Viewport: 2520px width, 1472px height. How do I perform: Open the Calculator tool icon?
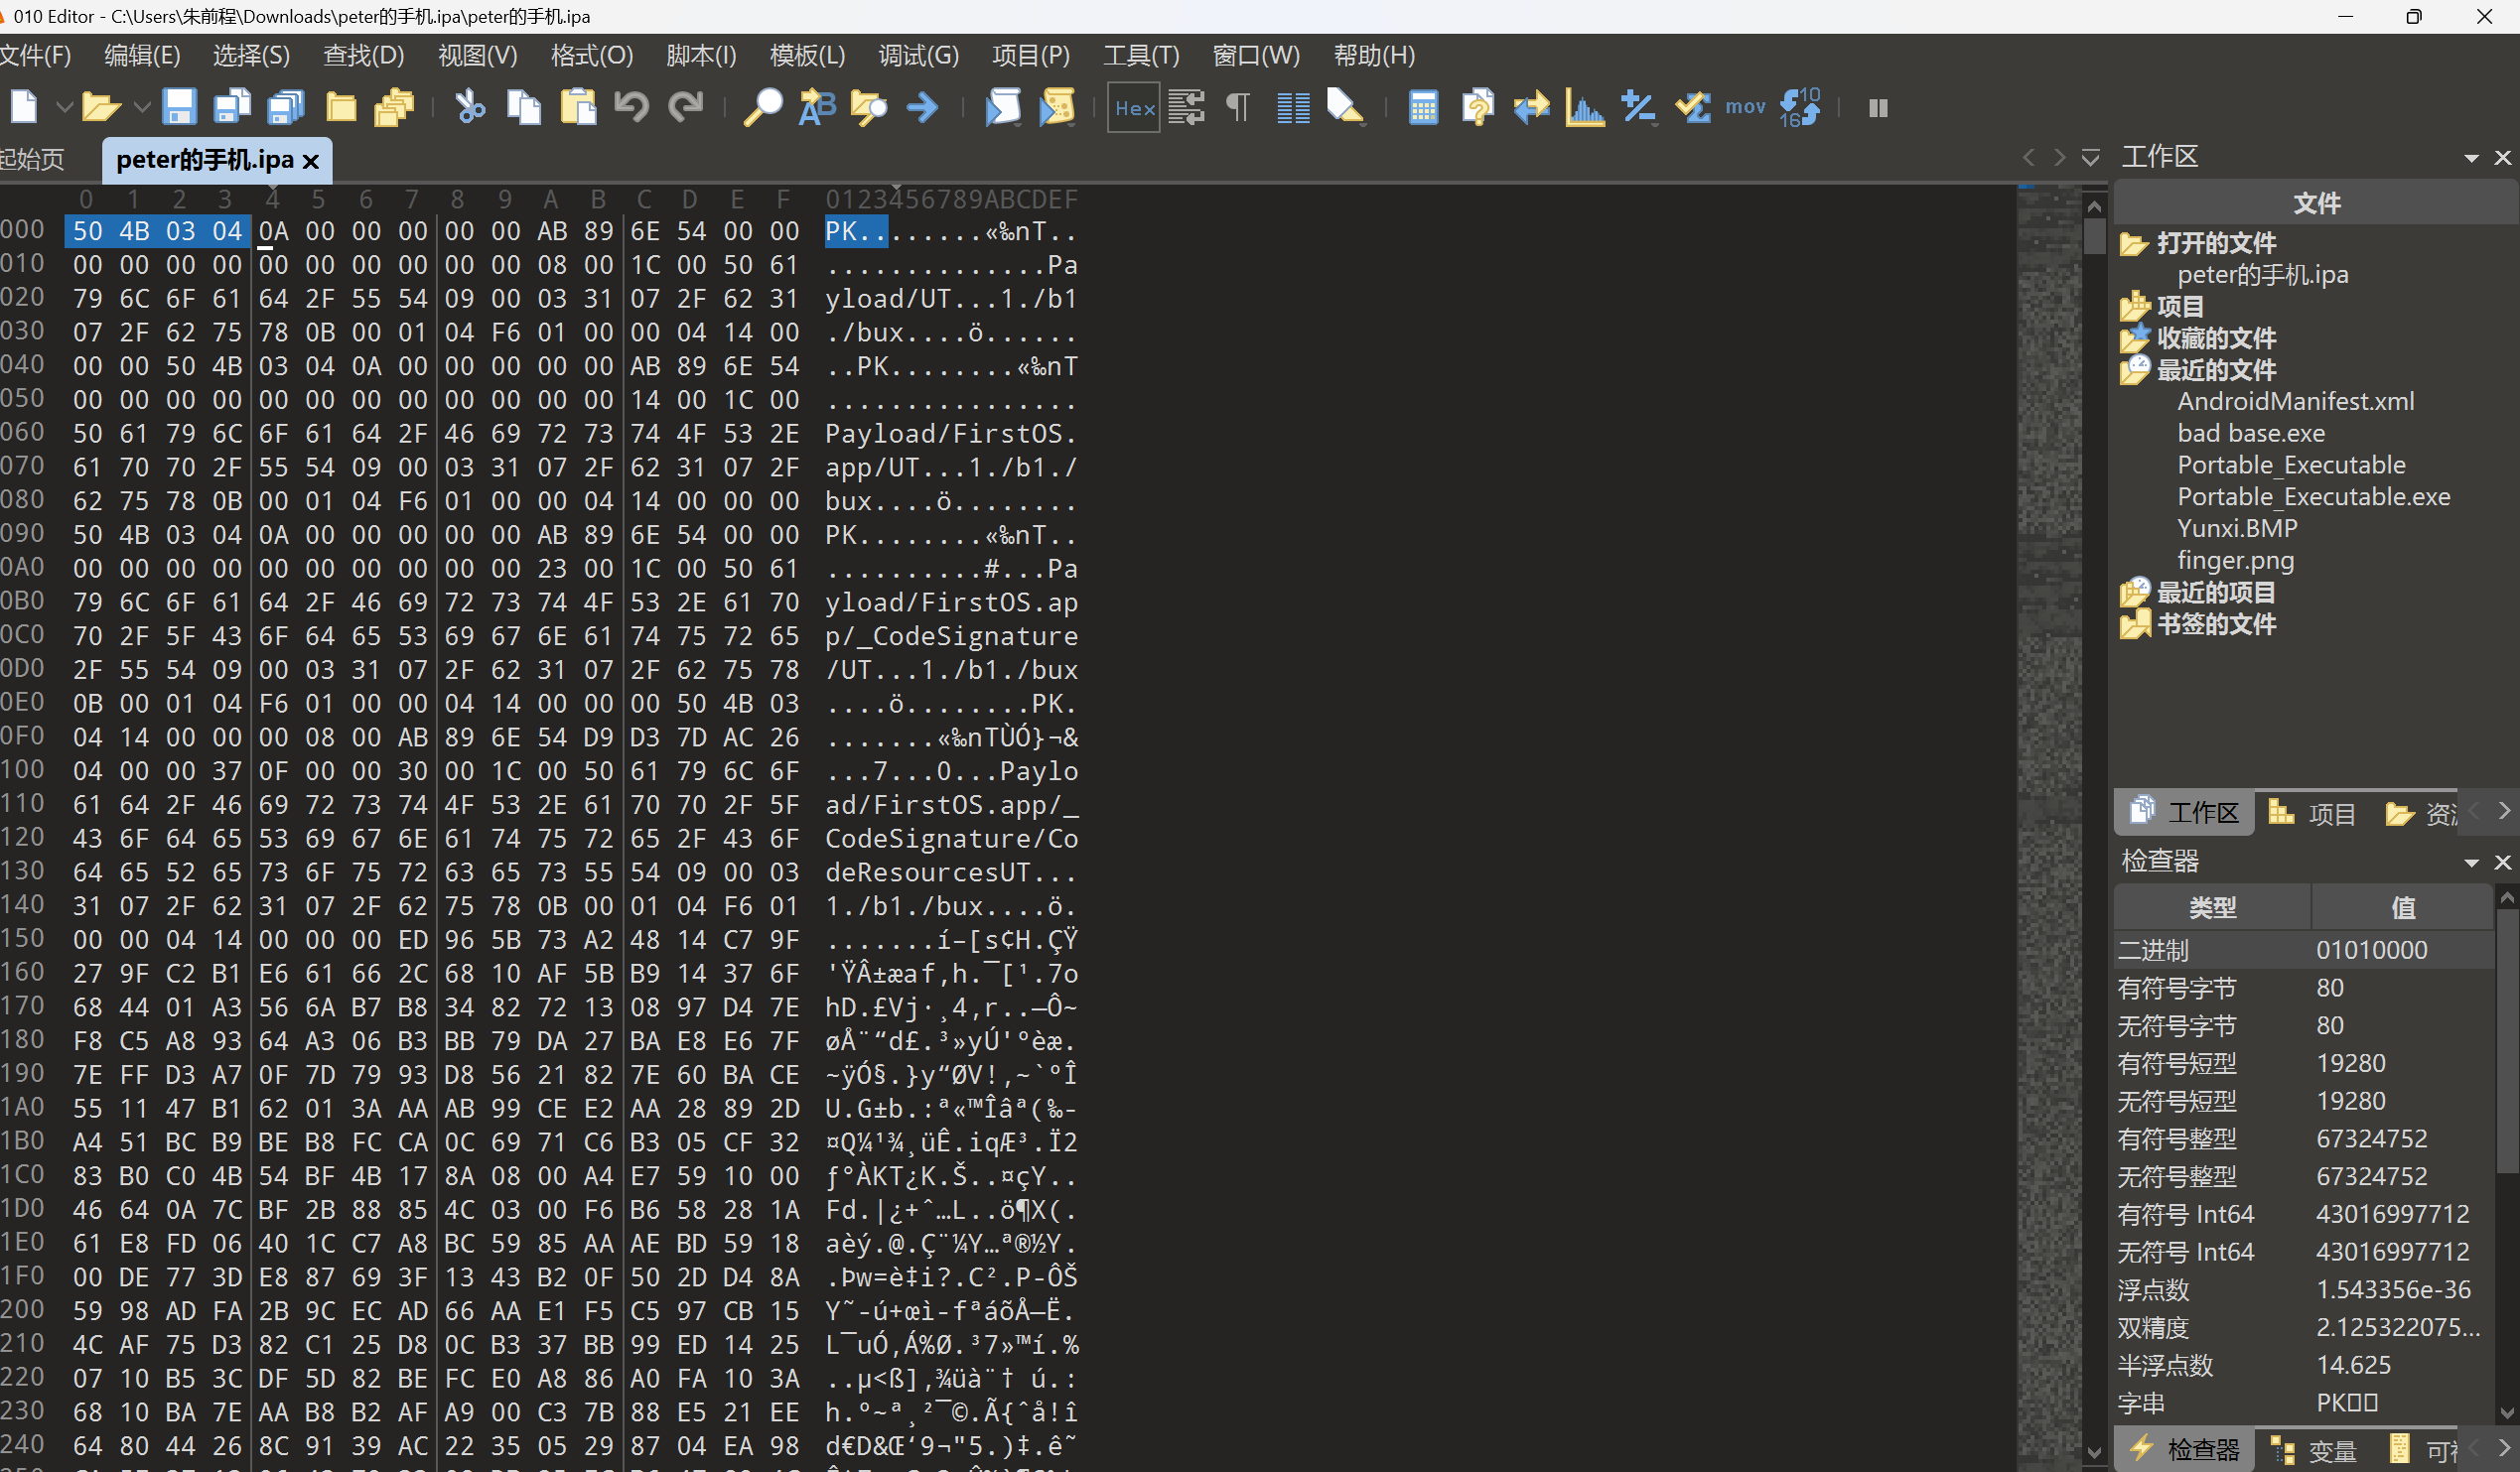[x=1423, y=107]
